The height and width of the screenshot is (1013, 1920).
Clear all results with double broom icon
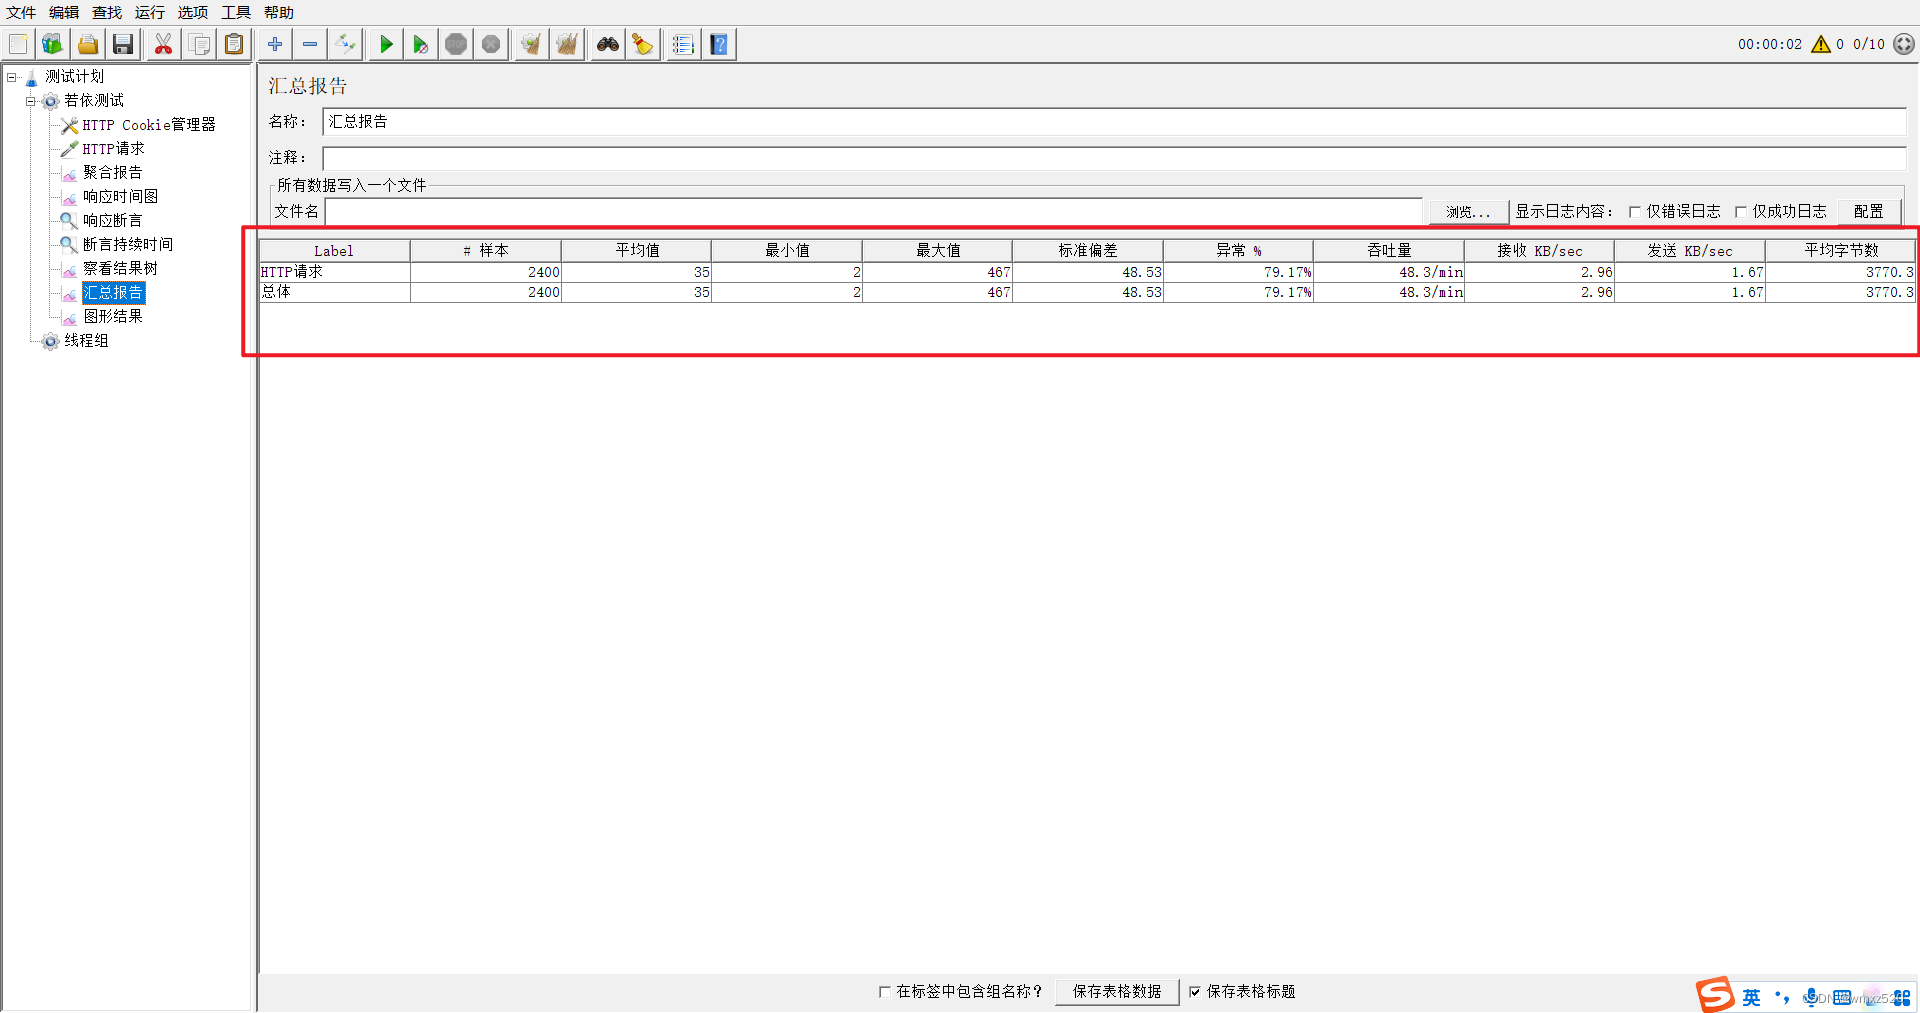point(567,44)
